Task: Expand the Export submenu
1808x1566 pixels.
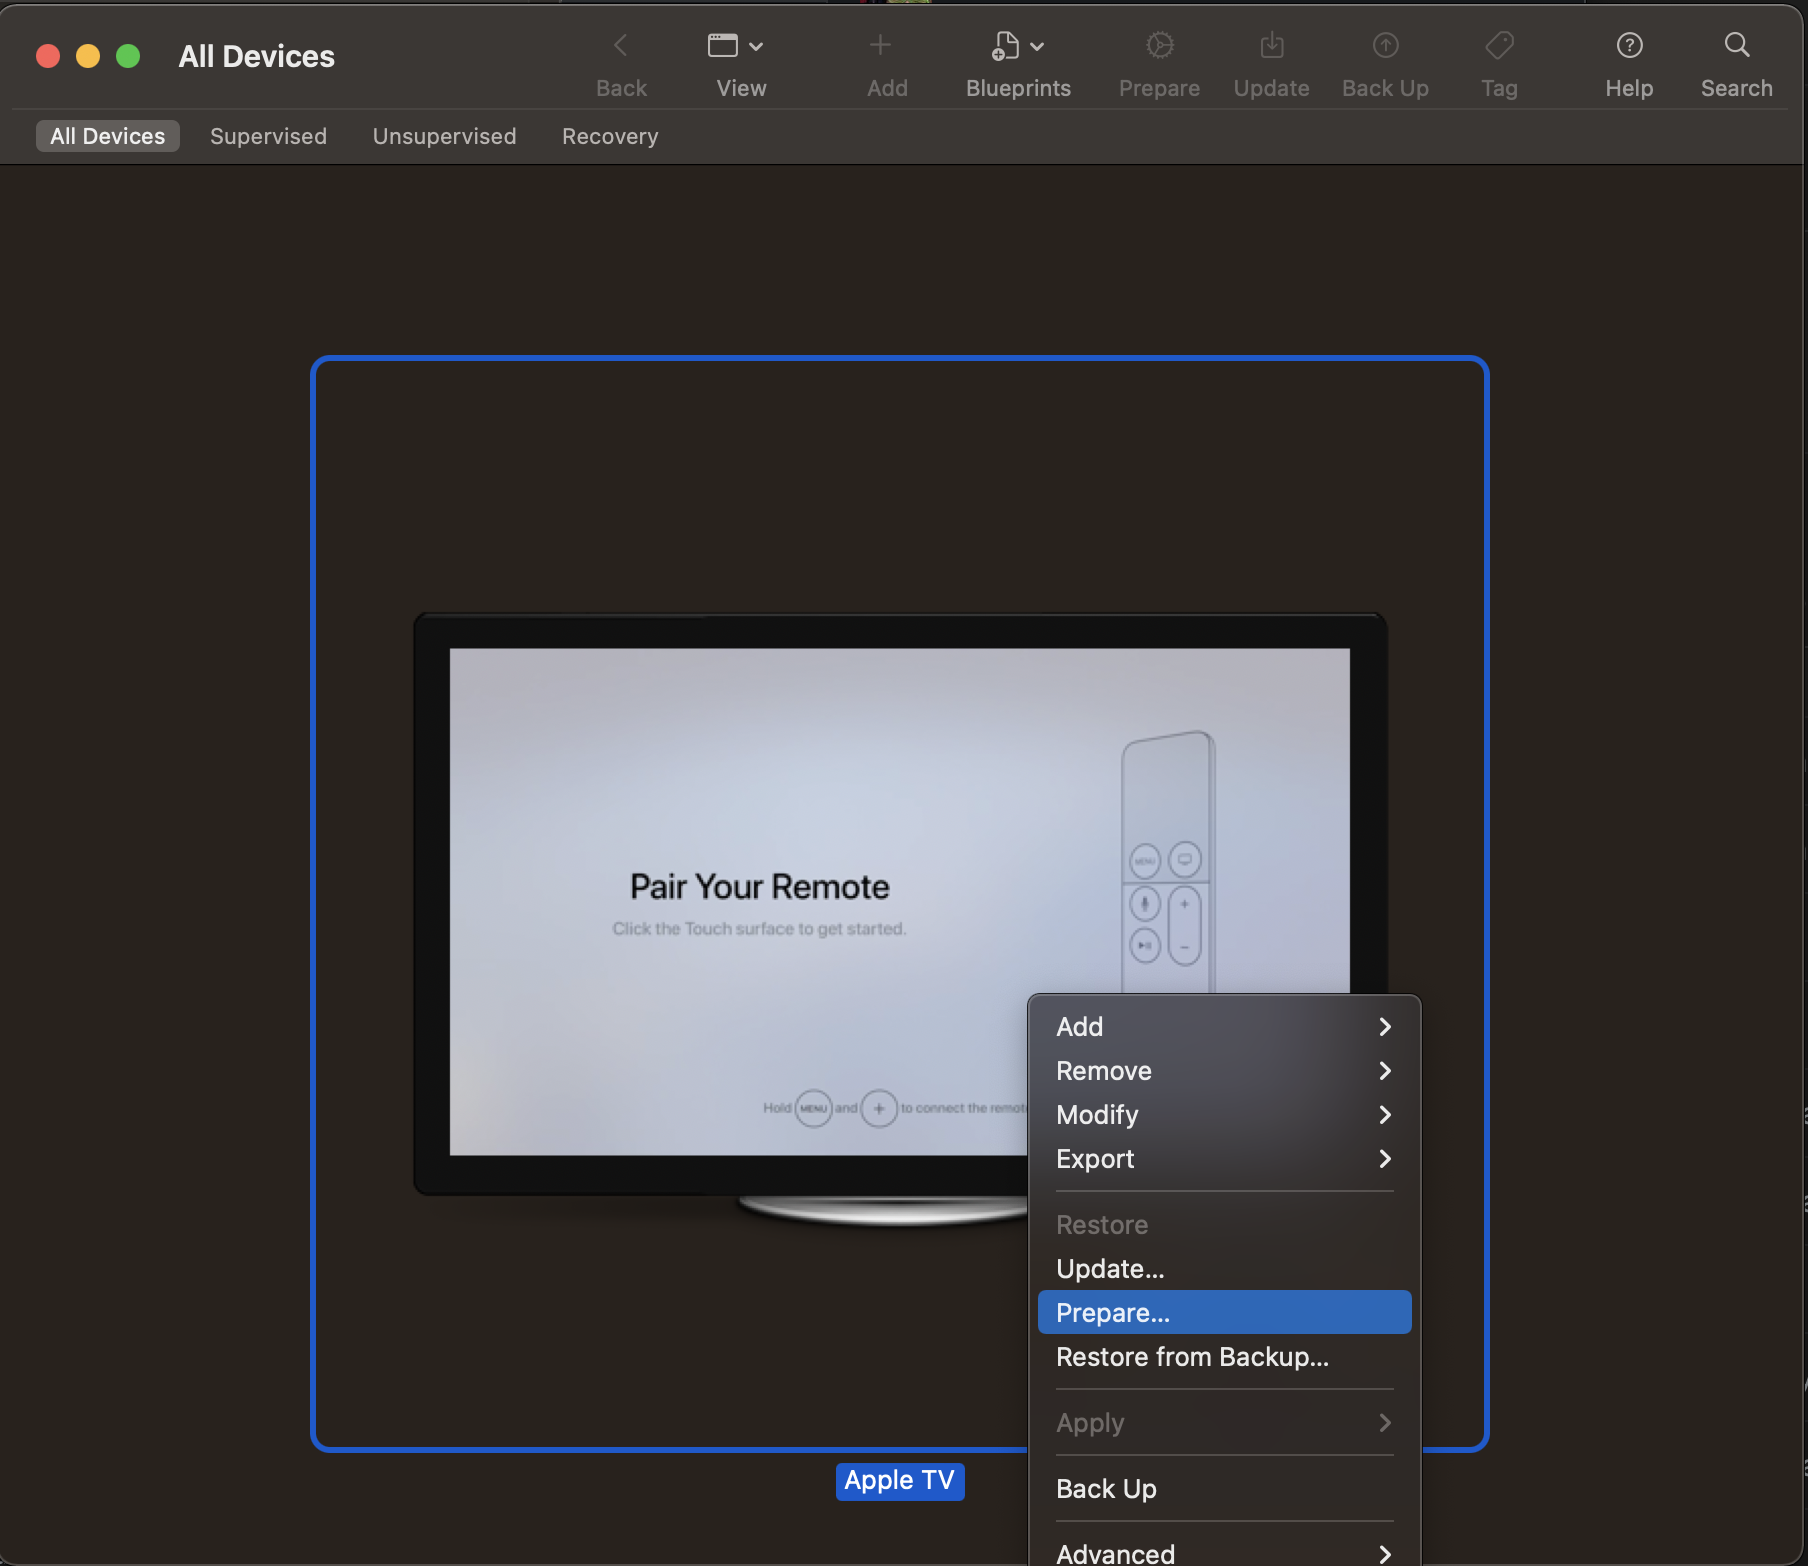Action: (1224, 1159)
